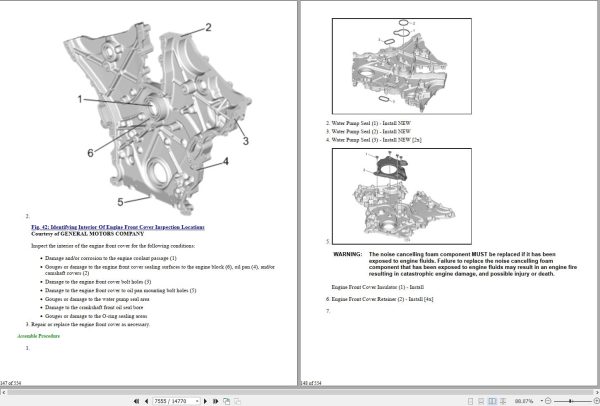Toggle facing two-page view
Image resolution: width=600 pixels, height=406 pixels.
click(492, 401)
